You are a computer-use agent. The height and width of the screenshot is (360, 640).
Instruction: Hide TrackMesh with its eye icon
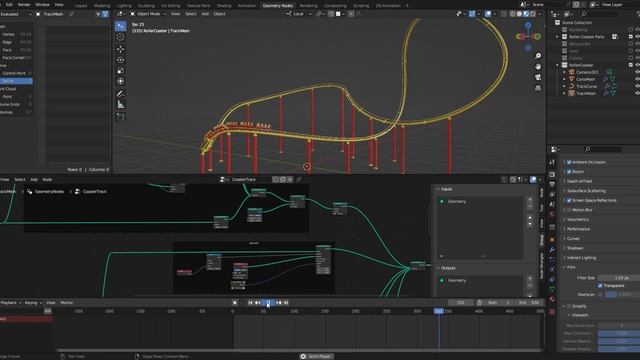pos(637,93)
